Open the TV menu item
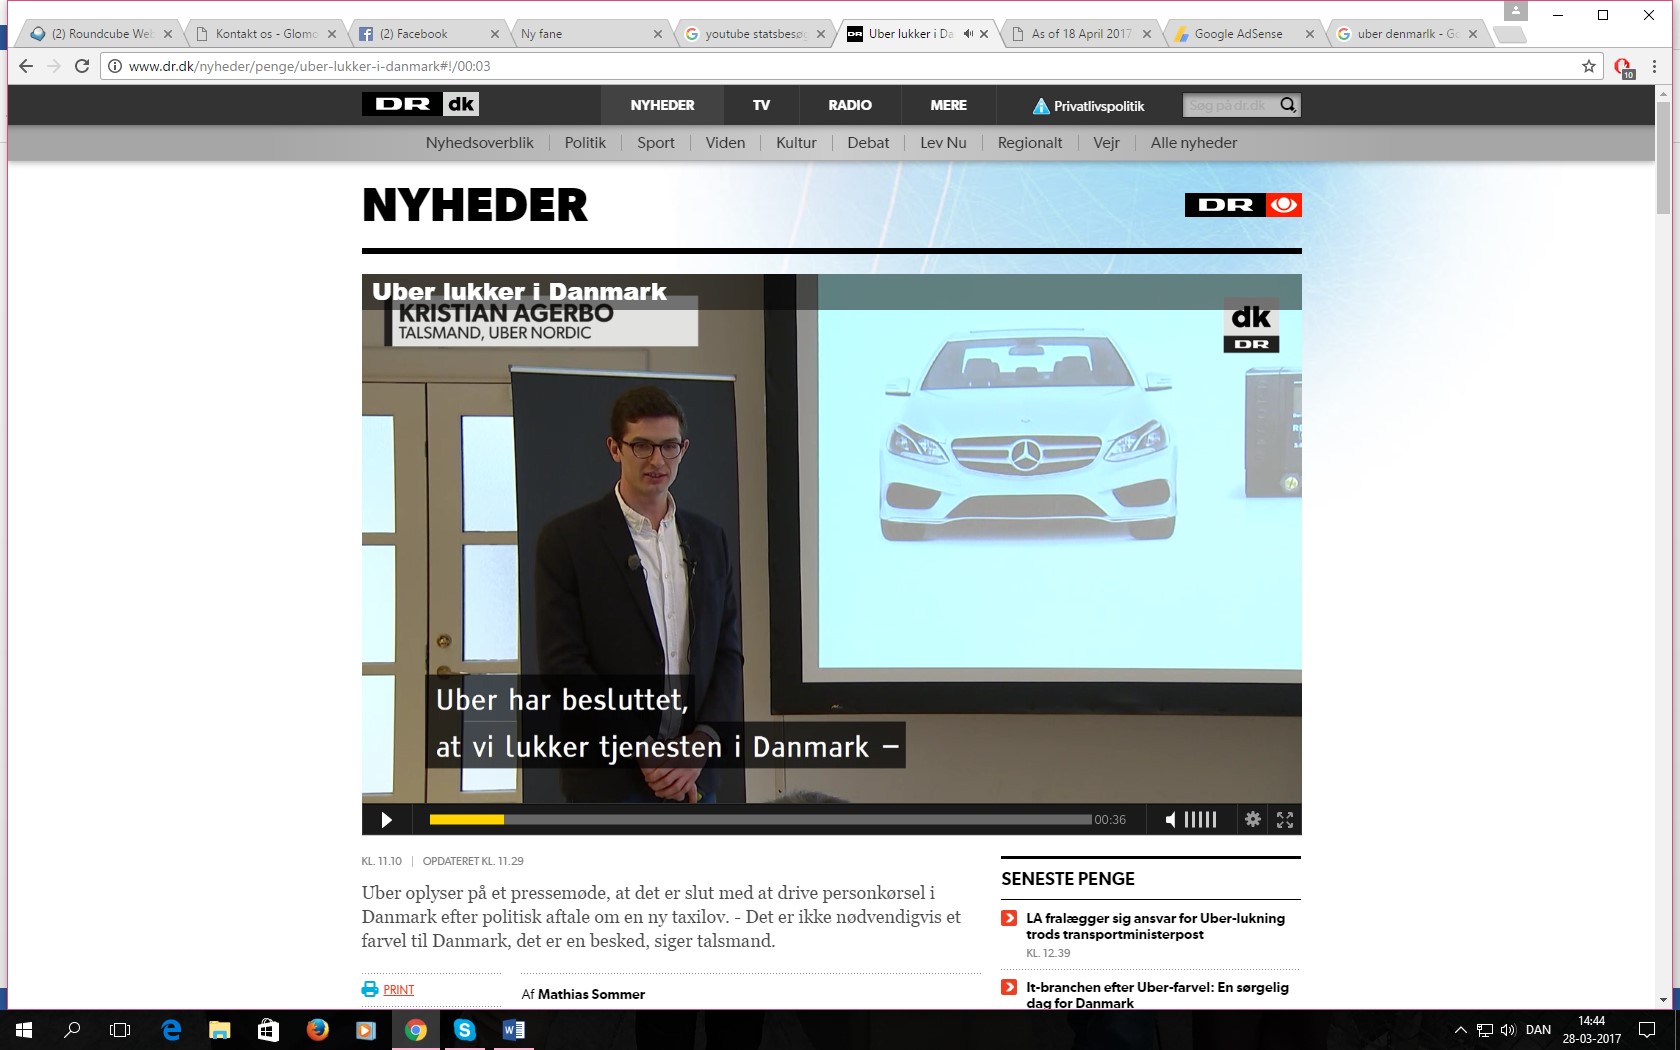 pyautogui.click(x=761, y=105)
